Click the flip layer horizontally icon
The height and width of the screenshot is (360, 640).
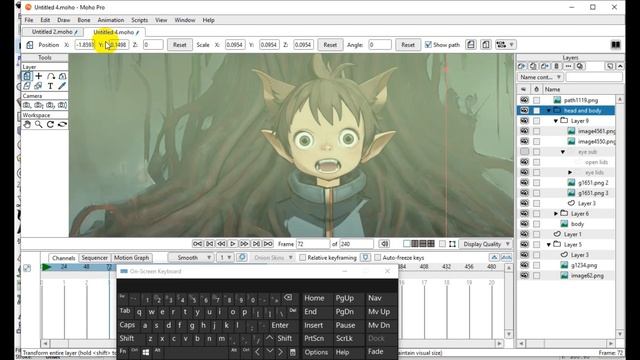[471, 44]
